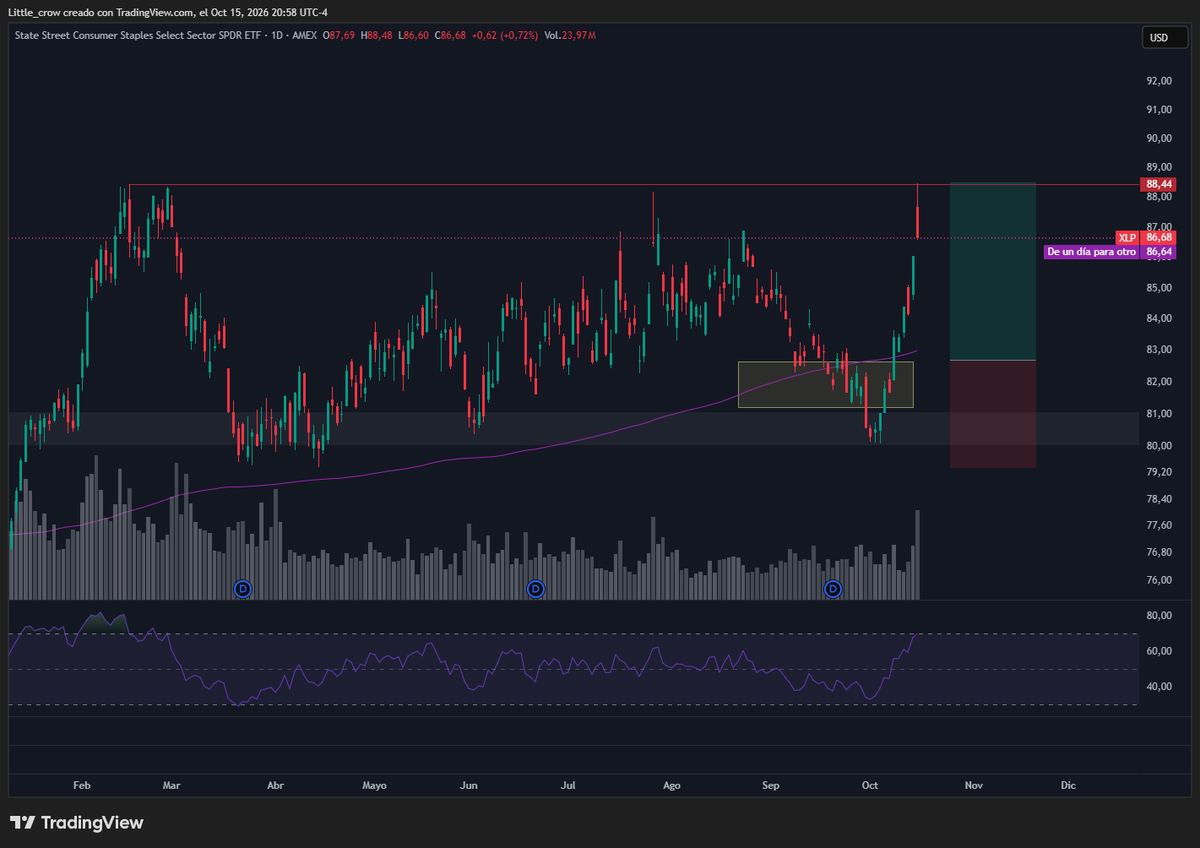
Task: Click the Abr label on time axis
Action: [x=276, y=786]
